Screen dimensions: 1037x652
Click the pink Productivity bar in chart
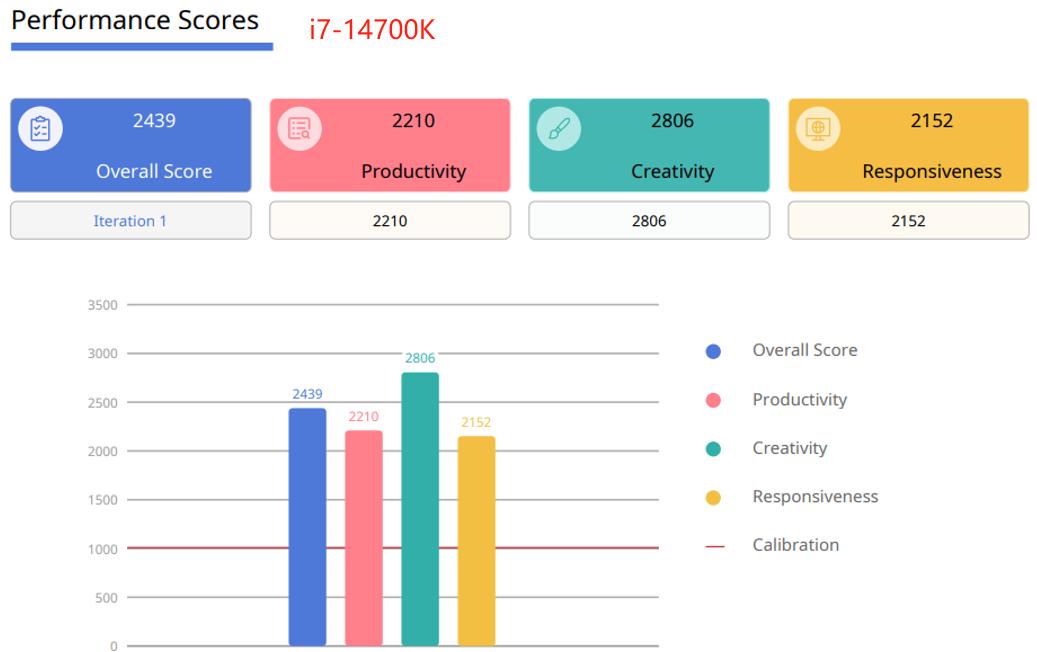pos(364,538)
